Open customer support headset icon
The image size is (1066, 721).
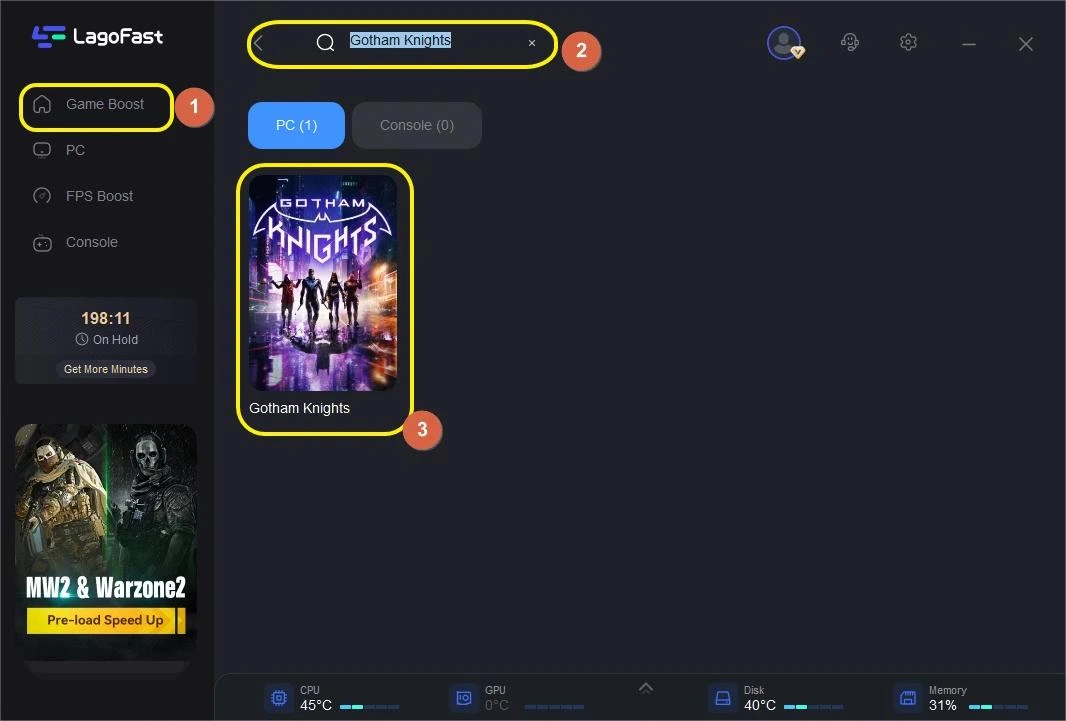[x=850, y=43]
